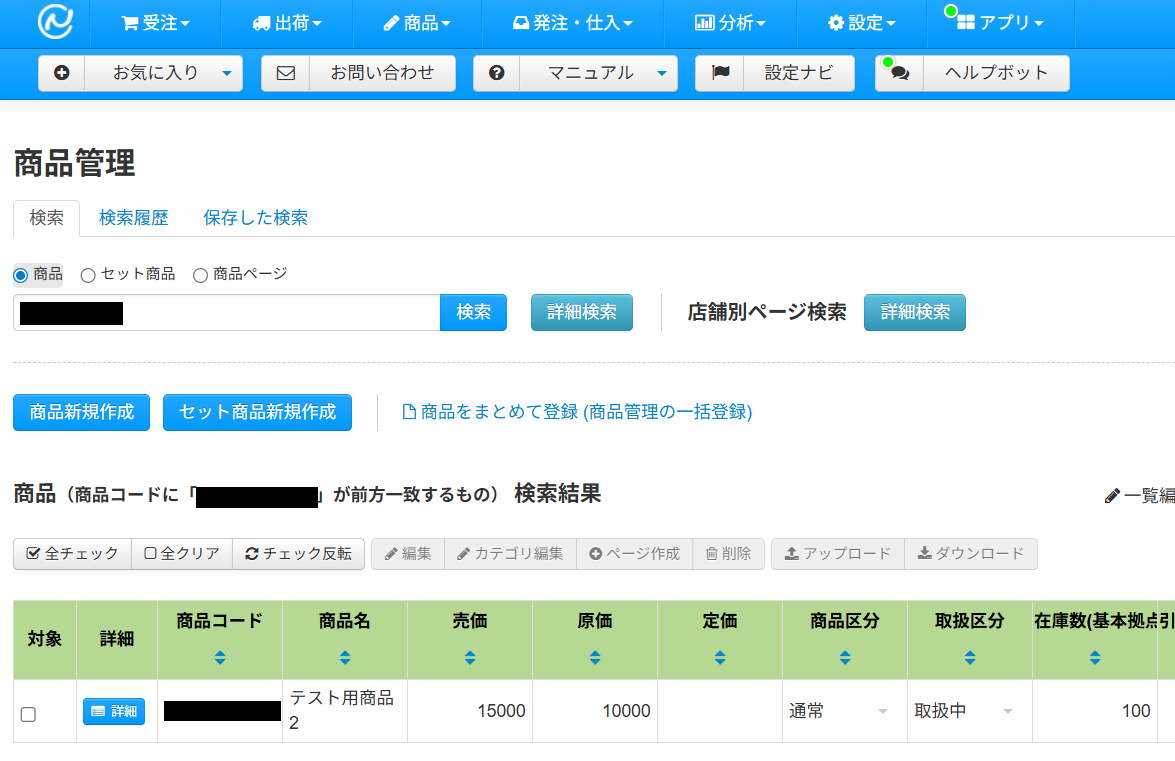This screenshot has height=761, width=1175.
Task: Switch to the 検索履歴 tab
Action: (133, 218)
